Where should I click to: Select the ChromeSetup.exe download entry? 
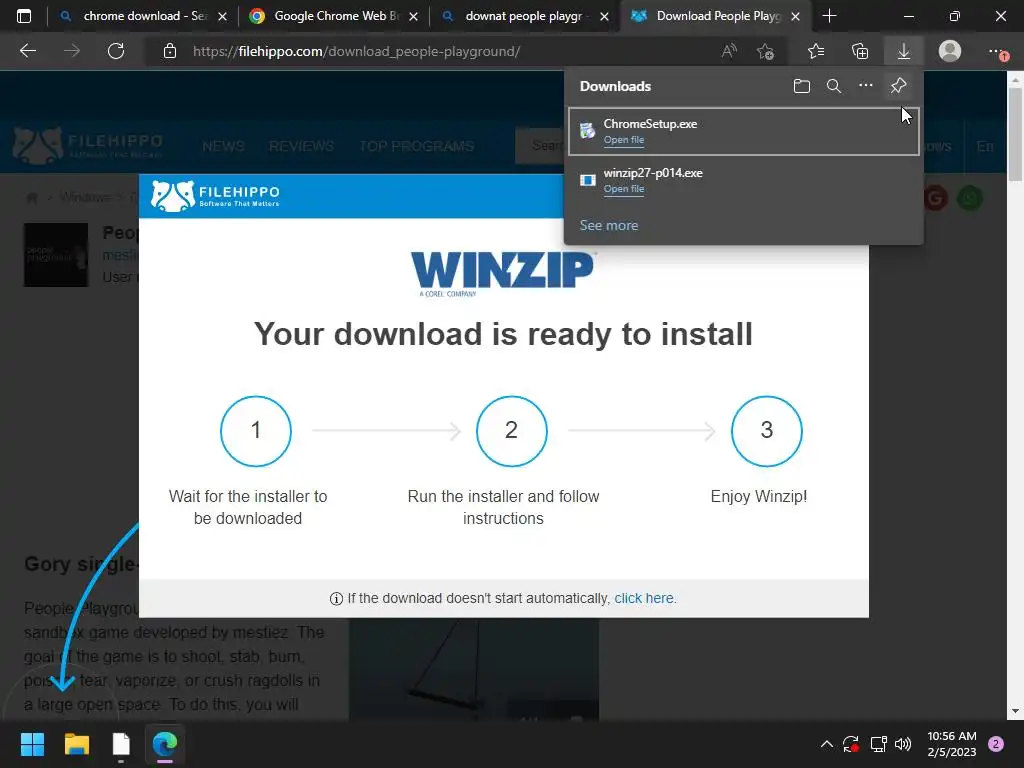[743, 131]
